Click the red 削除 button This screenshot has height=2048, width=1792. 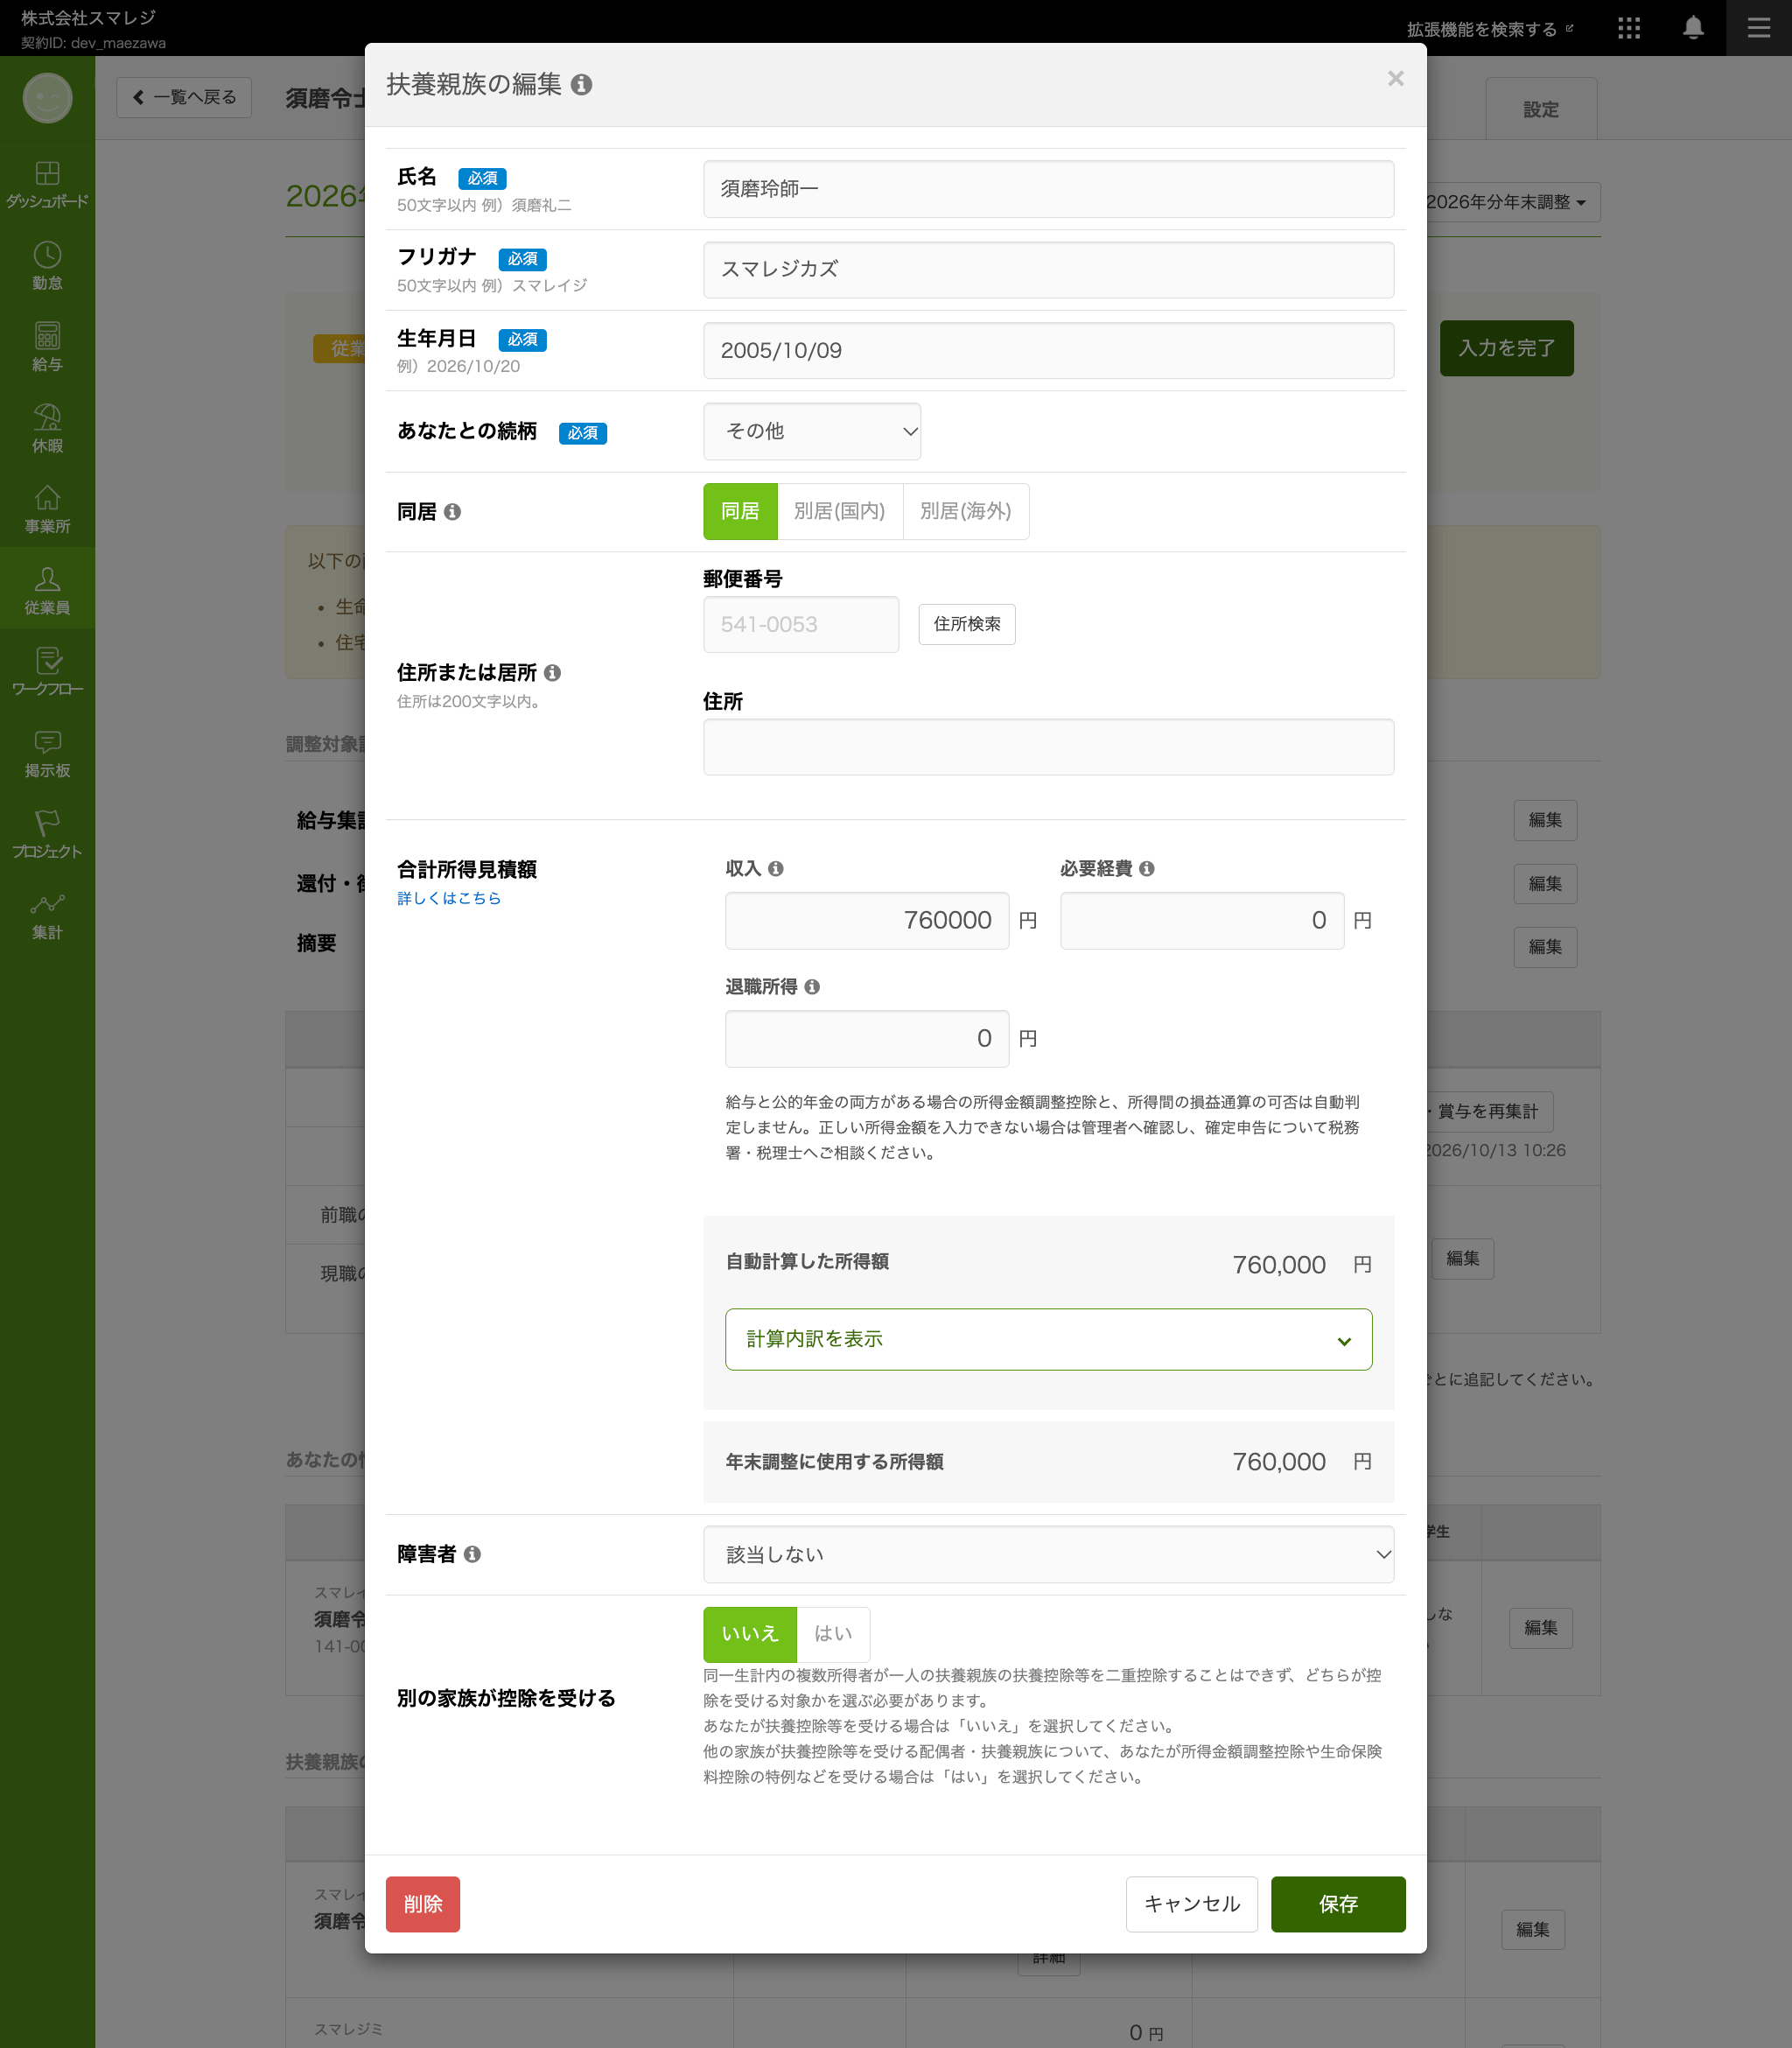click(423, 1905)
